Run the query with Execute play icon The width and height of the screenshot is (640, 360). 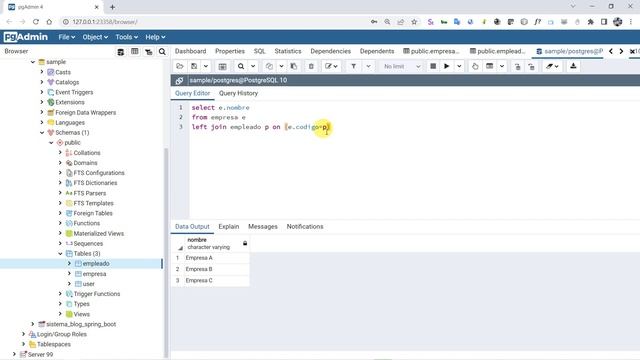[447, 66]
